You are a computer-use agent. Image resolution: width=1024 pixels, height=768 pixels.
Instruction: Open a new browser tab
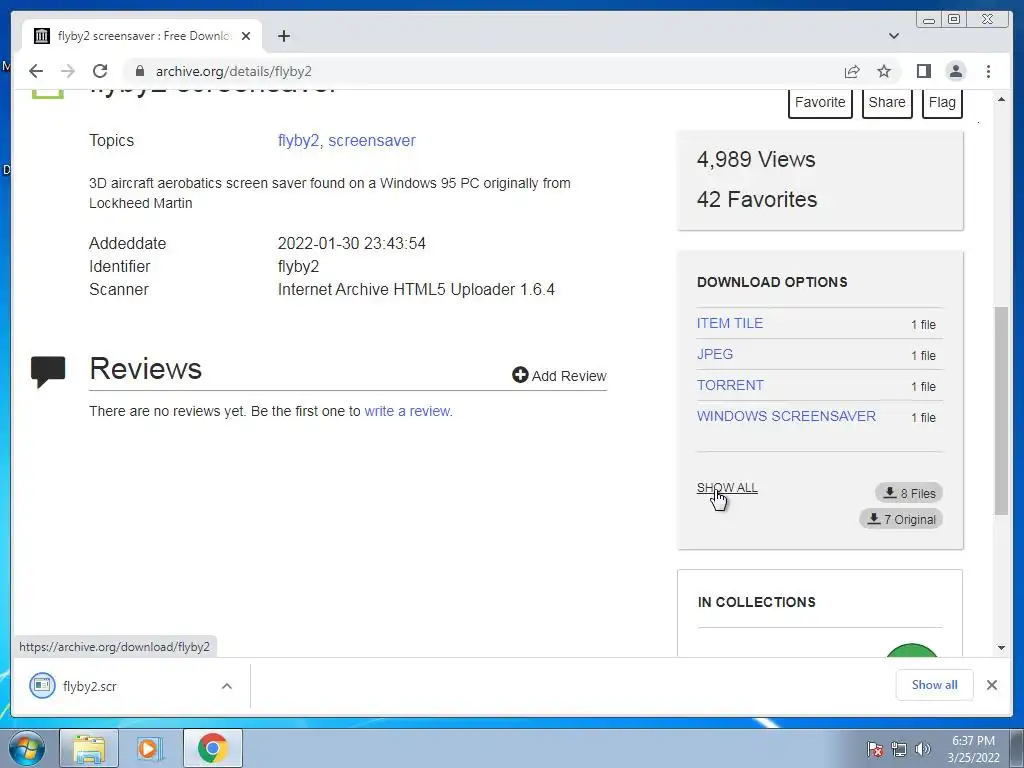[283, 36]
